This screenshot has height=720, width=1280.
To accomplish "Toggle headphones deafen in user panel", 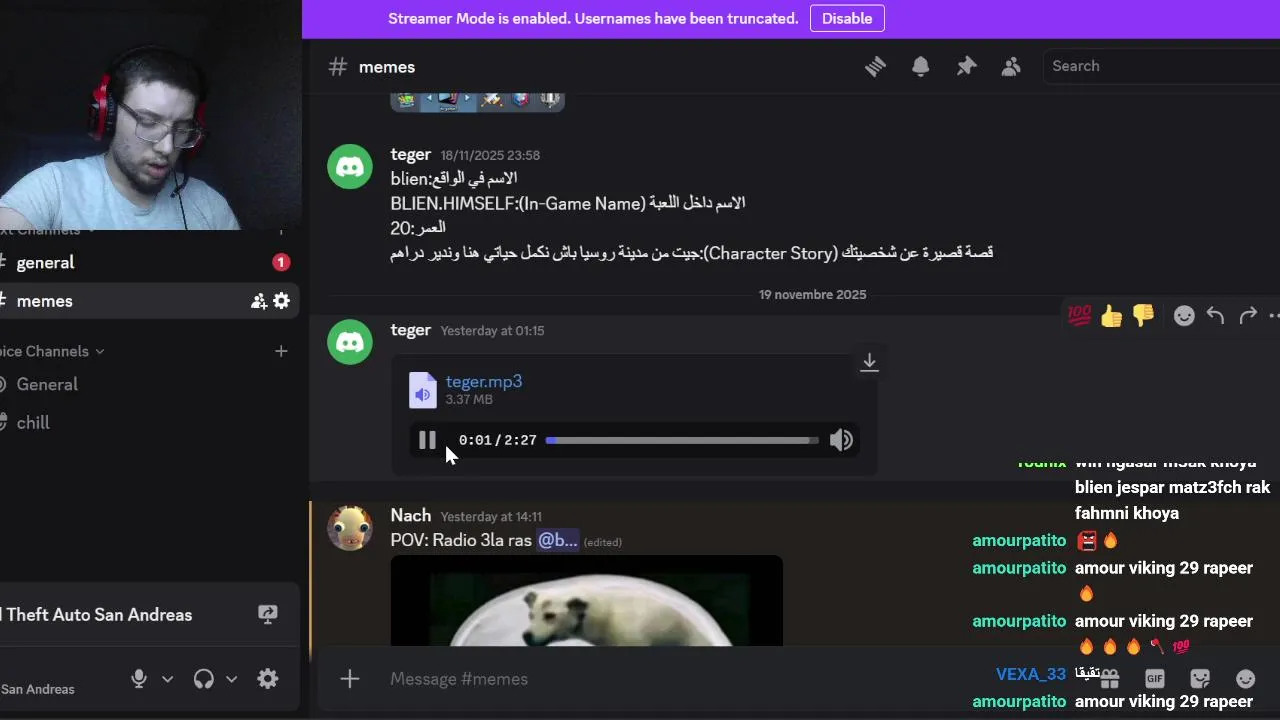I will 204,679.
